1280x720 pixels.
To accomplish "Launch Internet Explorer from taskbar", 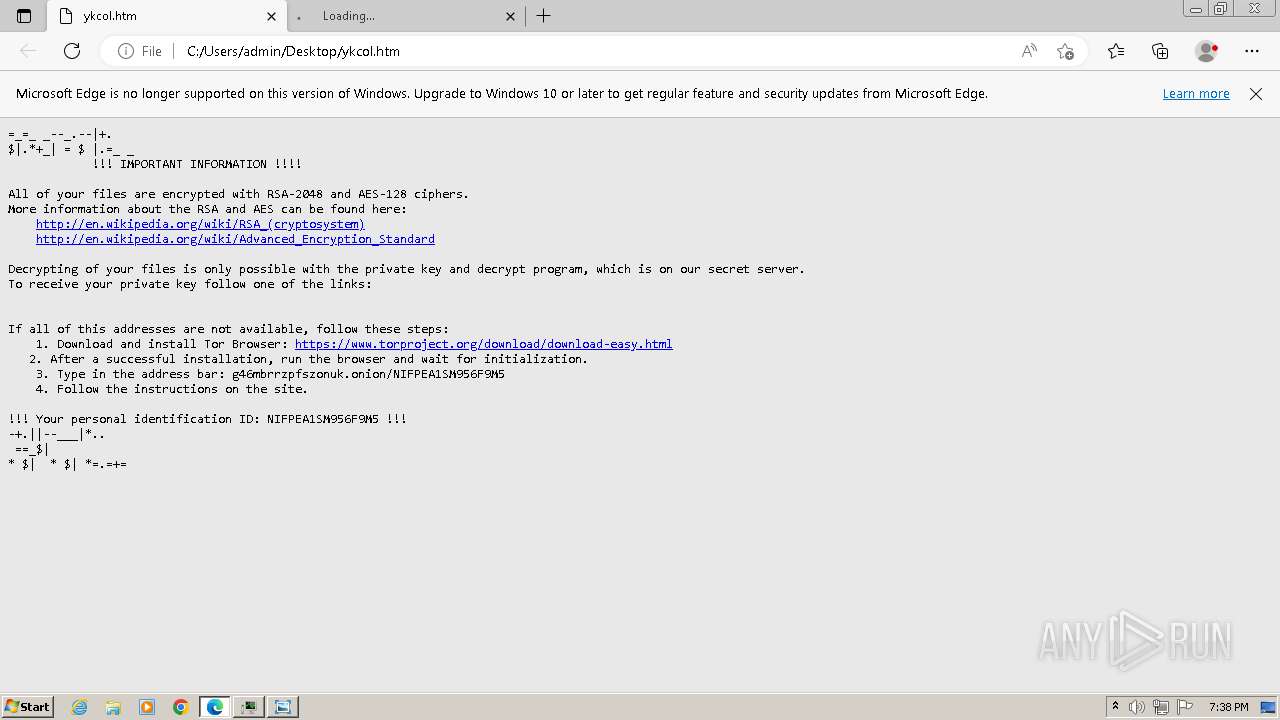I will (79, 707).
